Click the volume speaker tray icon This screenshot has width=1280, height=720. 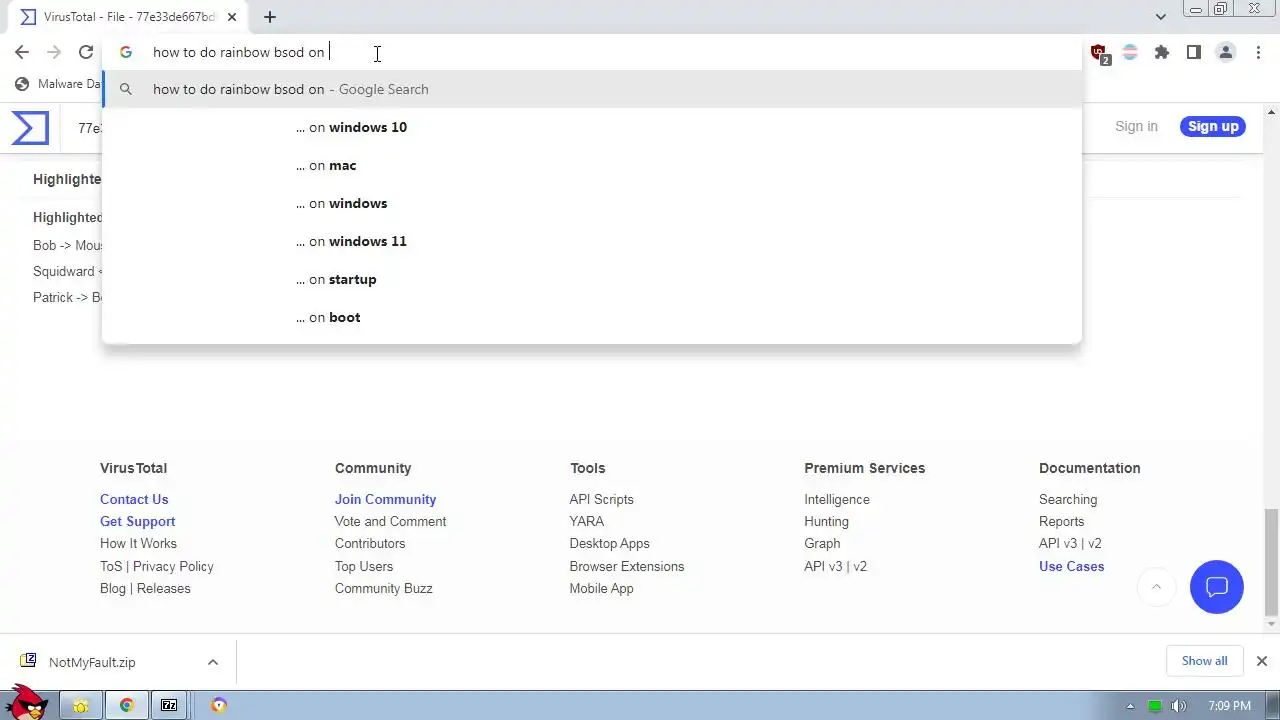click(1179, 706)
